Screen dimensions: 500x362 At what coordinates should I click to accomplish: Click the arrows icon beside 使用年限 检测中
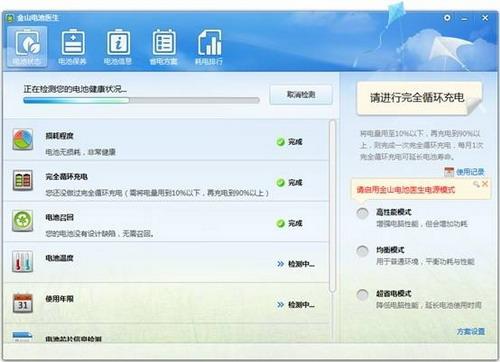tap(281, 305)
